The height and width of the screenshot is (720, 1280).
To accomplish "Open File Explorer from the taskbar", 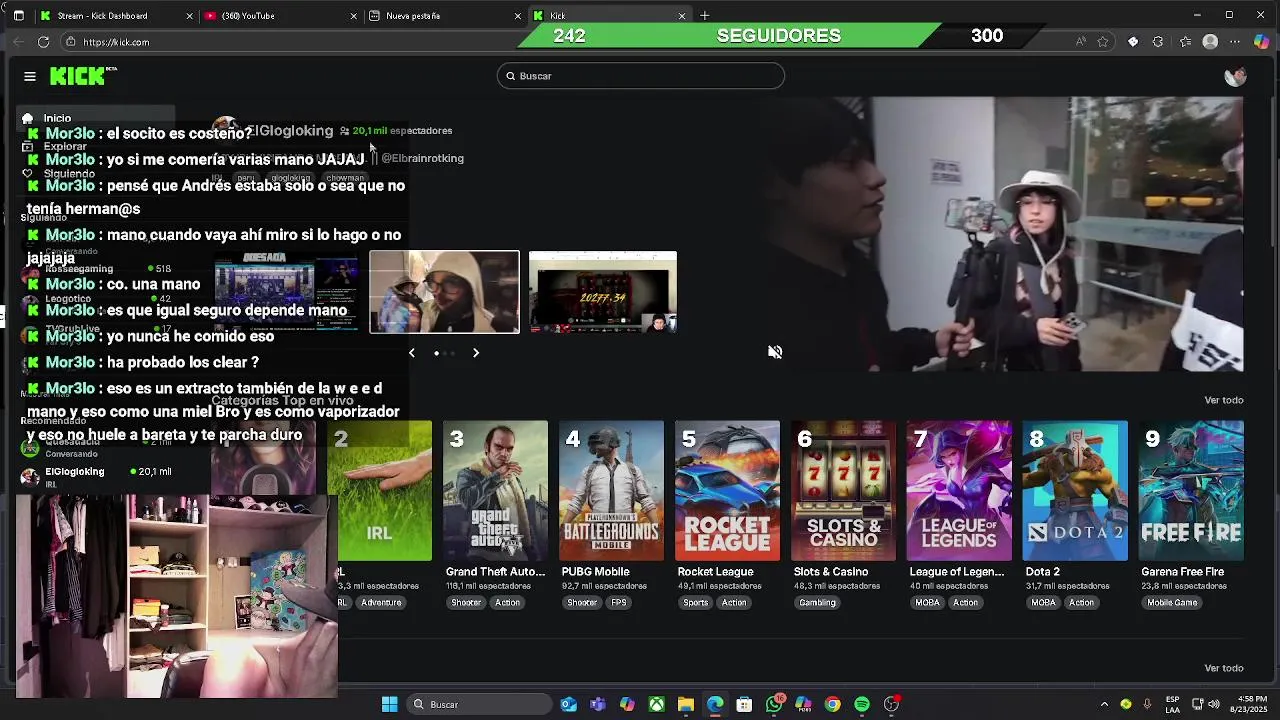I will [685, 704].
